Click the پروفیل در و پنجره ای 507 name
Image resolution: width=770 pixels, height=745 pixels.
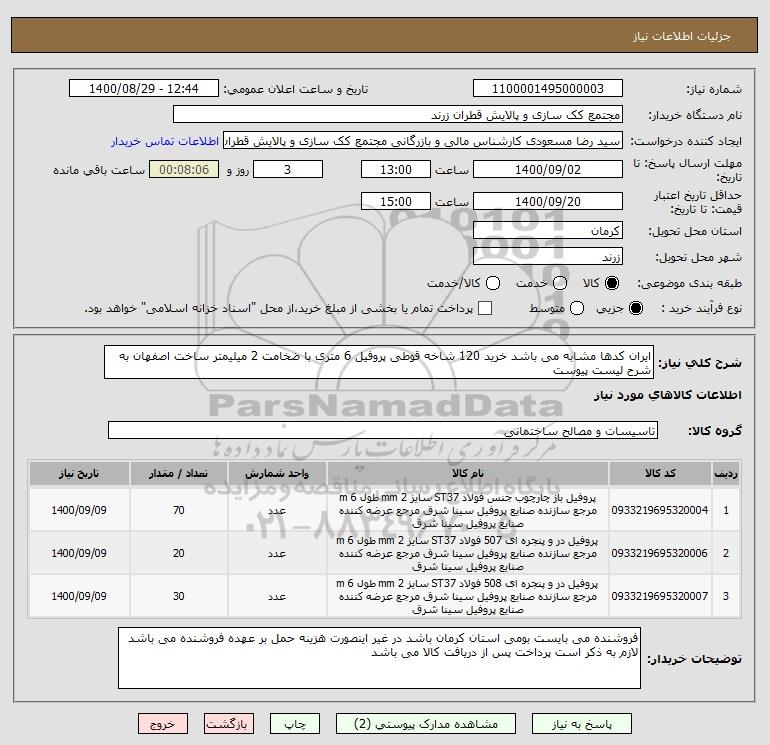pos(468,553)
